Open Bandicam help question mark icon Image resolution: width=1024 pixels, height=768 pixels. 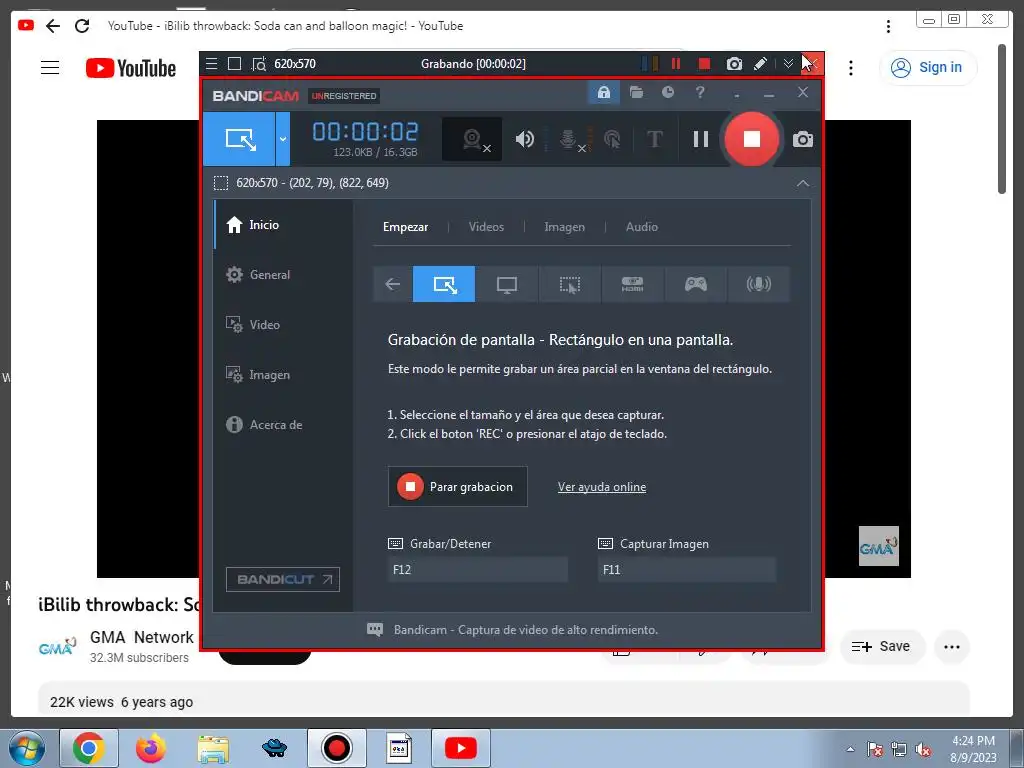700,92
